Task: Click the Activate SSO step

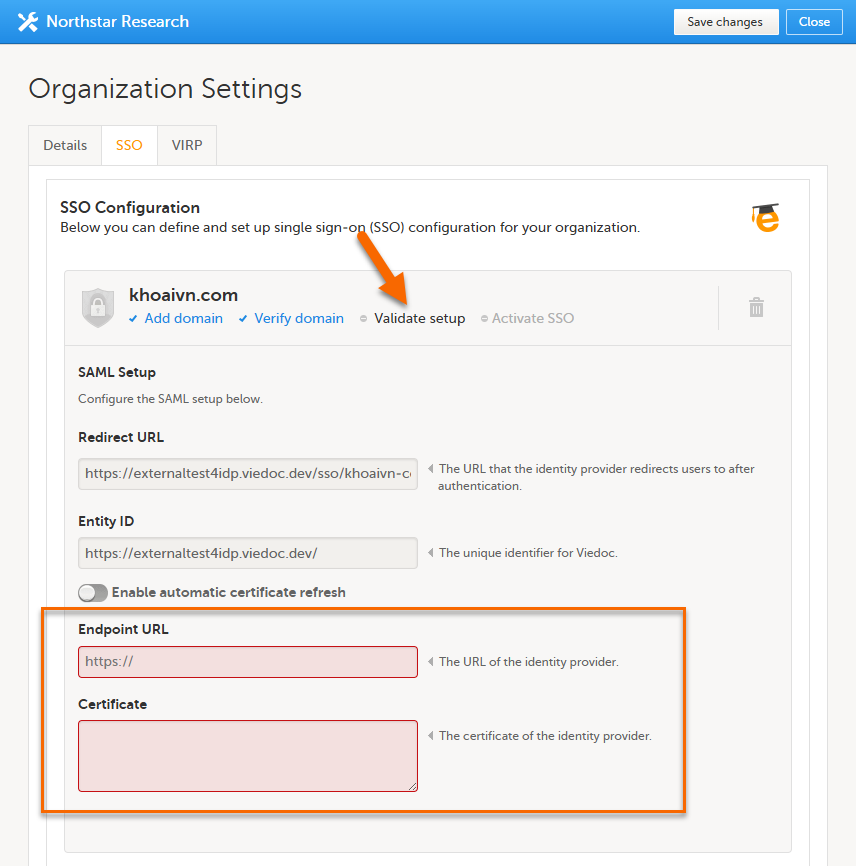Action: [x=533, y=319]
